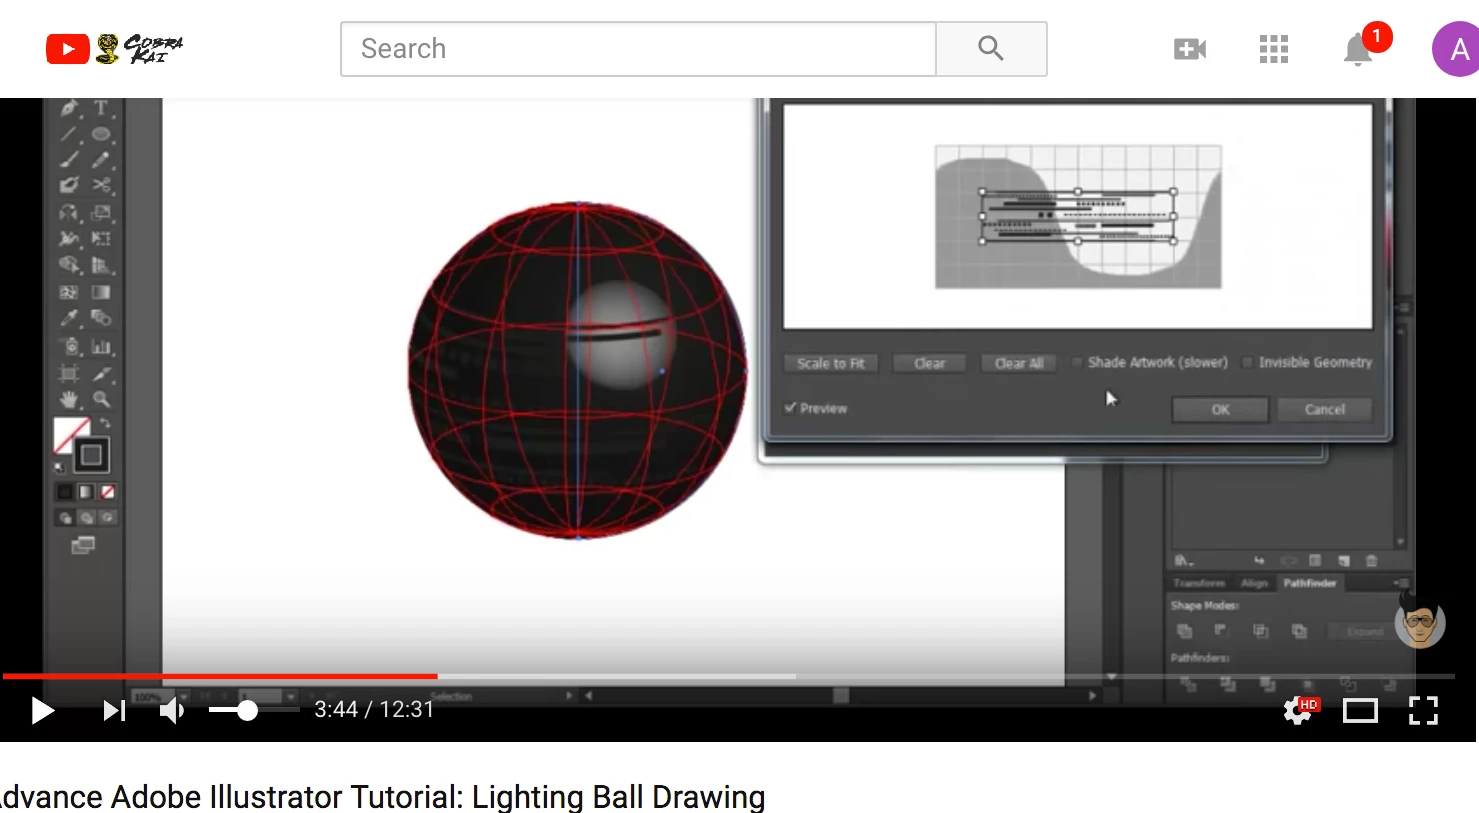Play the YouTube video

tap(42, 710)
